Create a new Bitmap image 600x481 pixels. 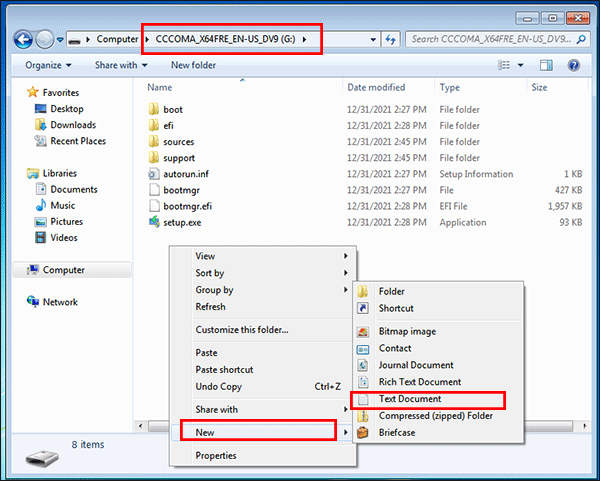[438, 331]
